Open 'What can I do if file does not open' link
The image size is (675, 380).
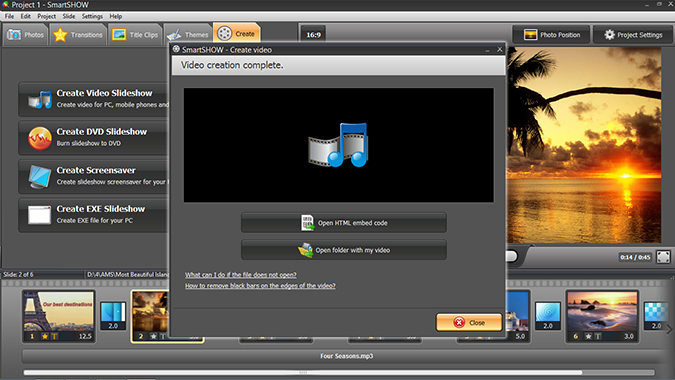241,275
